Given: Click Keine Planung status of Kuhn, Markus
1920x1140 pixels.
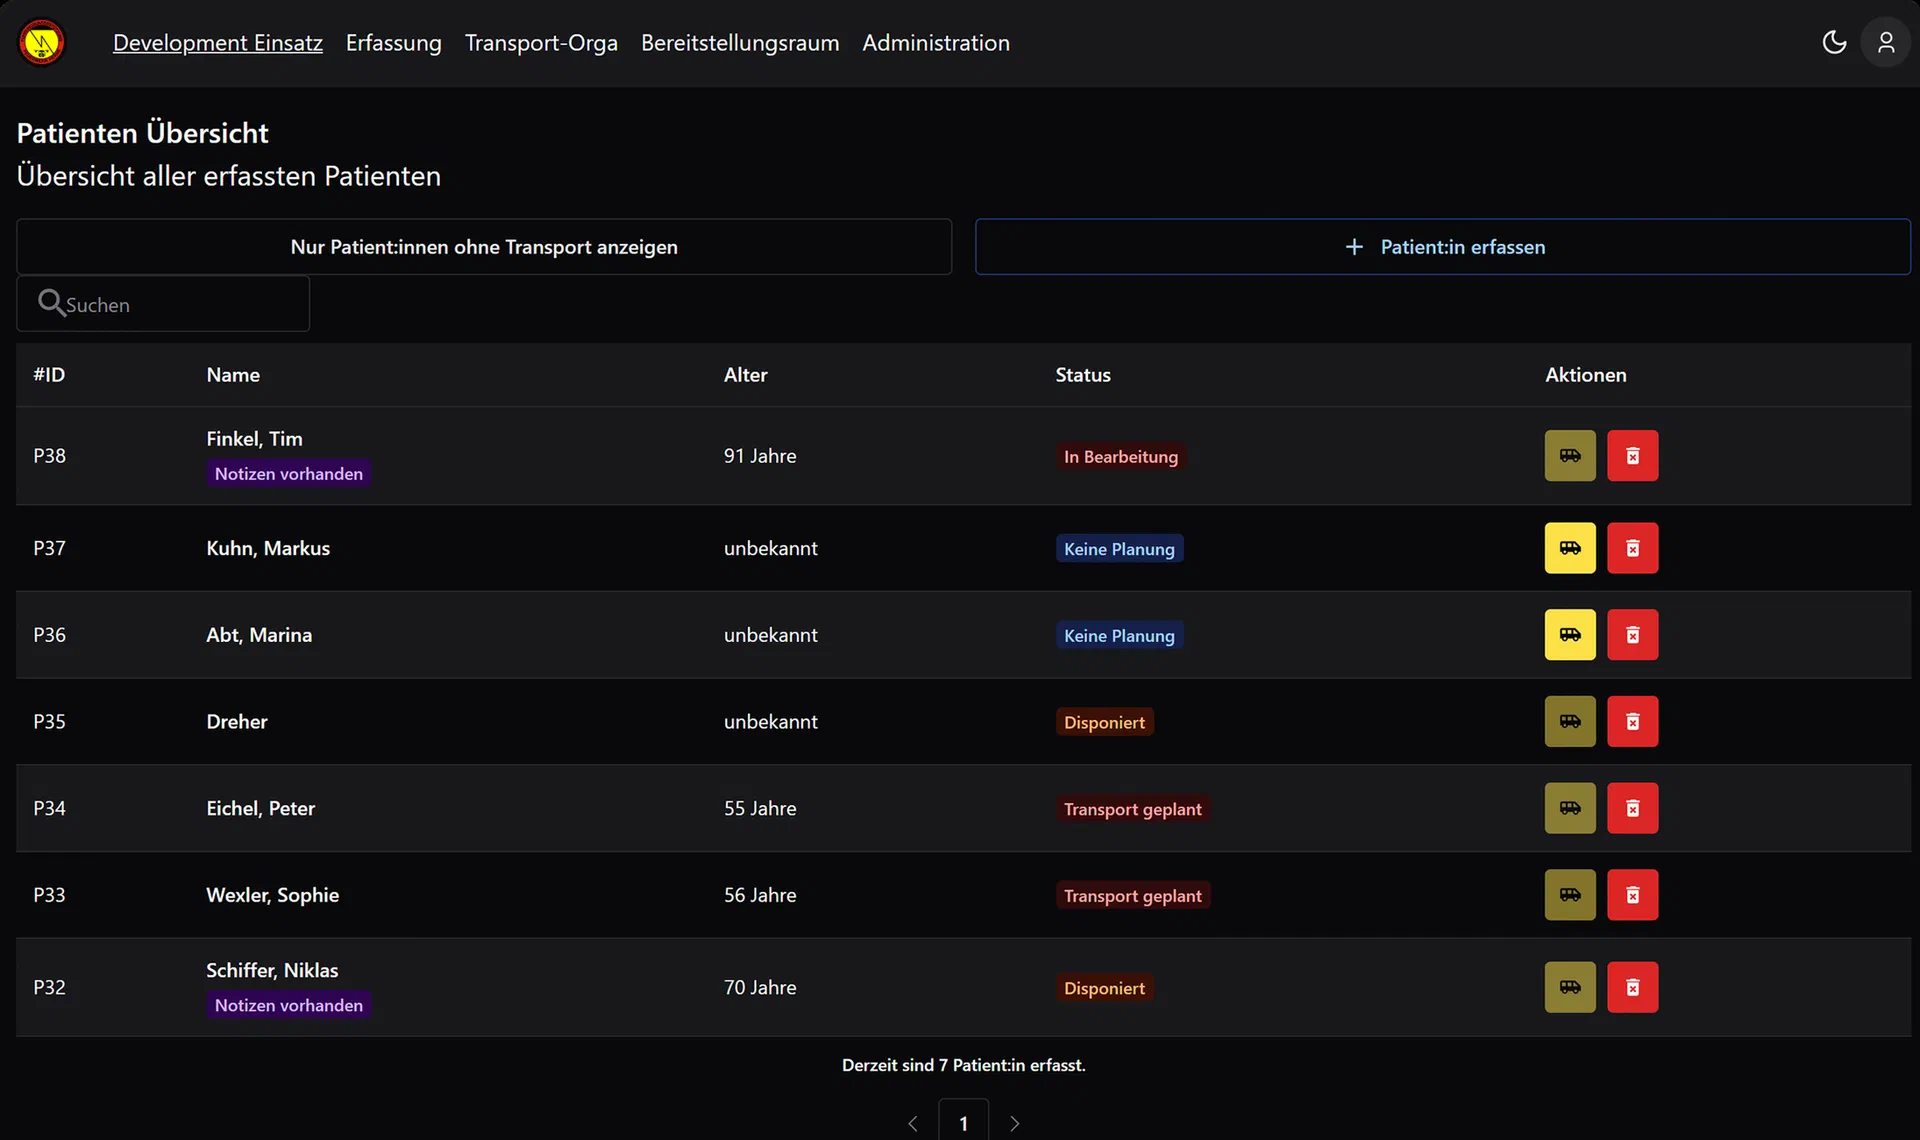Looking at the screenshot, I should pyautogui.click(x=1119, y=549).
